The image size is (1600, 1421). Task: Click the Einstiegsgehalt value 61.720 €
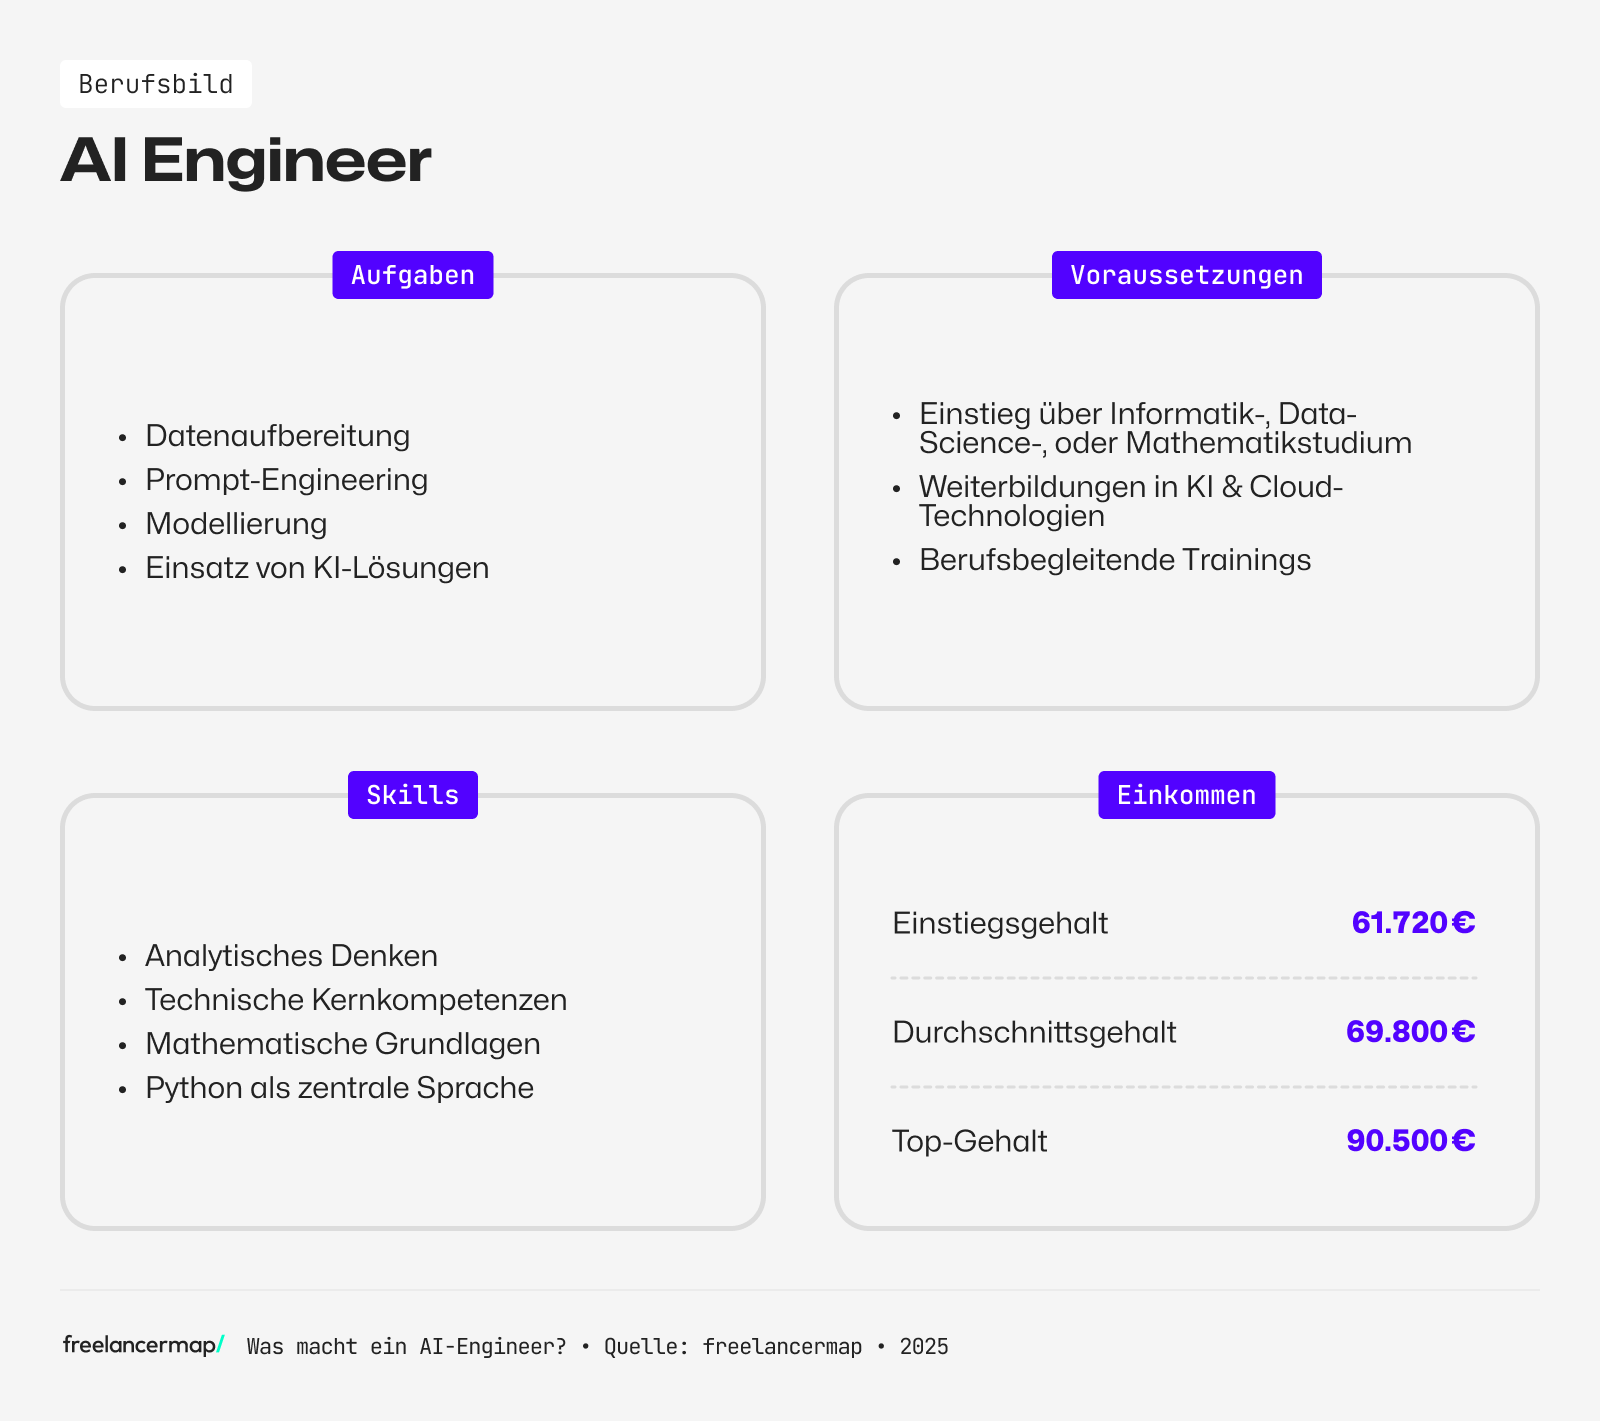tap(1412, 922)
